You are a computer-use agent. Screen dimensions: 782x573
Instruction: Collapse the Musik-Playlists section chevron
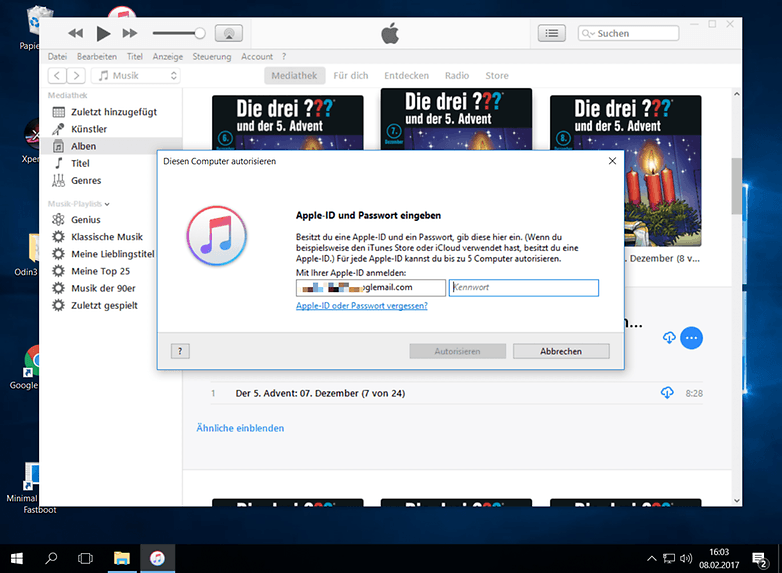coord(107,204)
